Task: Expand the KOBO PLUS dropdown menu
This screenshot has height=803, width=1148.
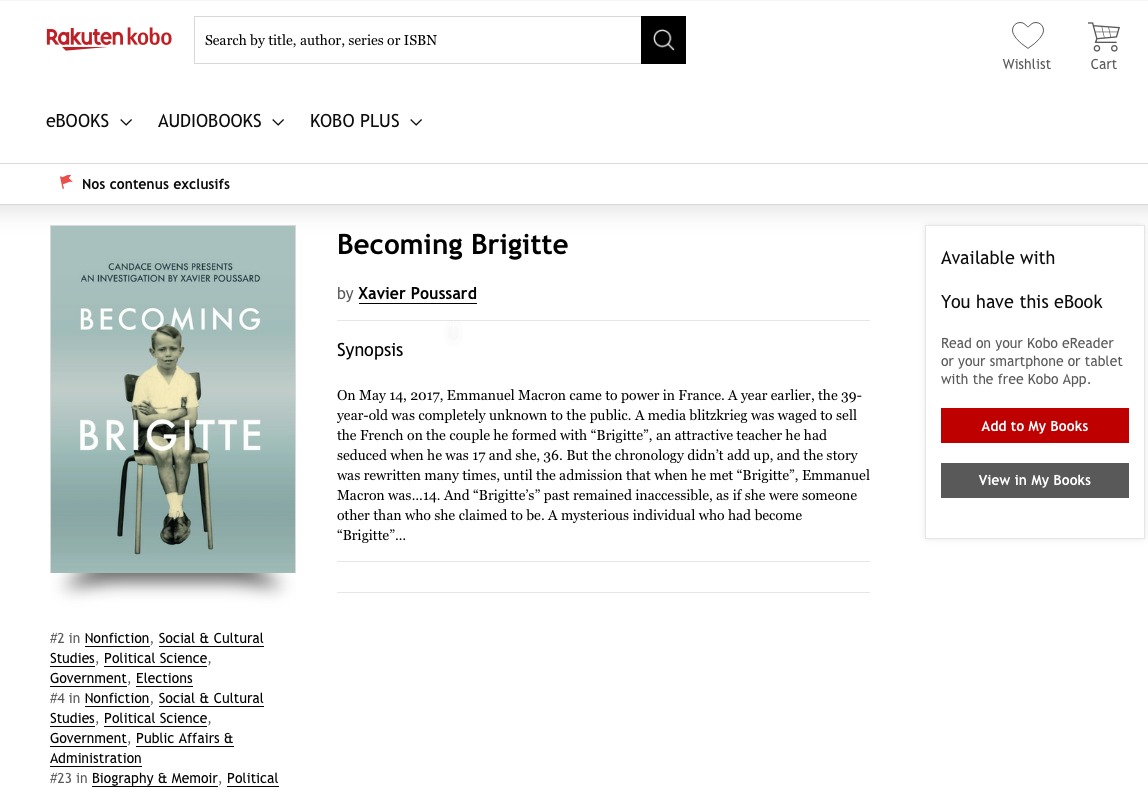Action: 366,121
